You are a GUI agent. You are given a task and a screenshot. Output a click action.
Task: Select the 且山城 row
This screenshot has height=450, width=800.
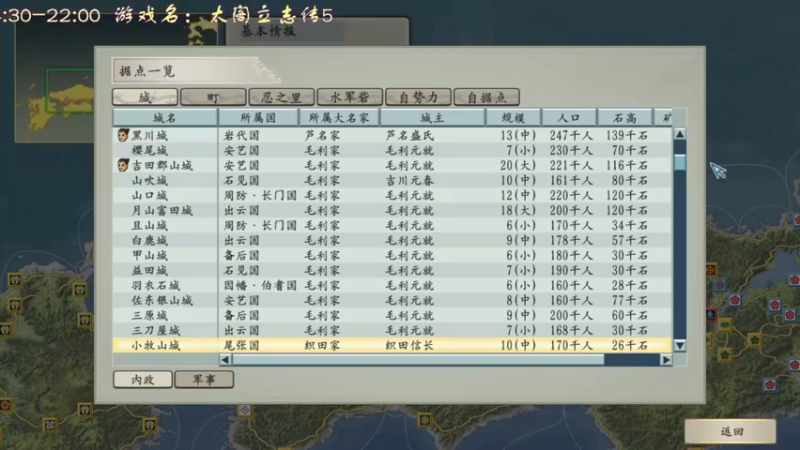[392, 225]
